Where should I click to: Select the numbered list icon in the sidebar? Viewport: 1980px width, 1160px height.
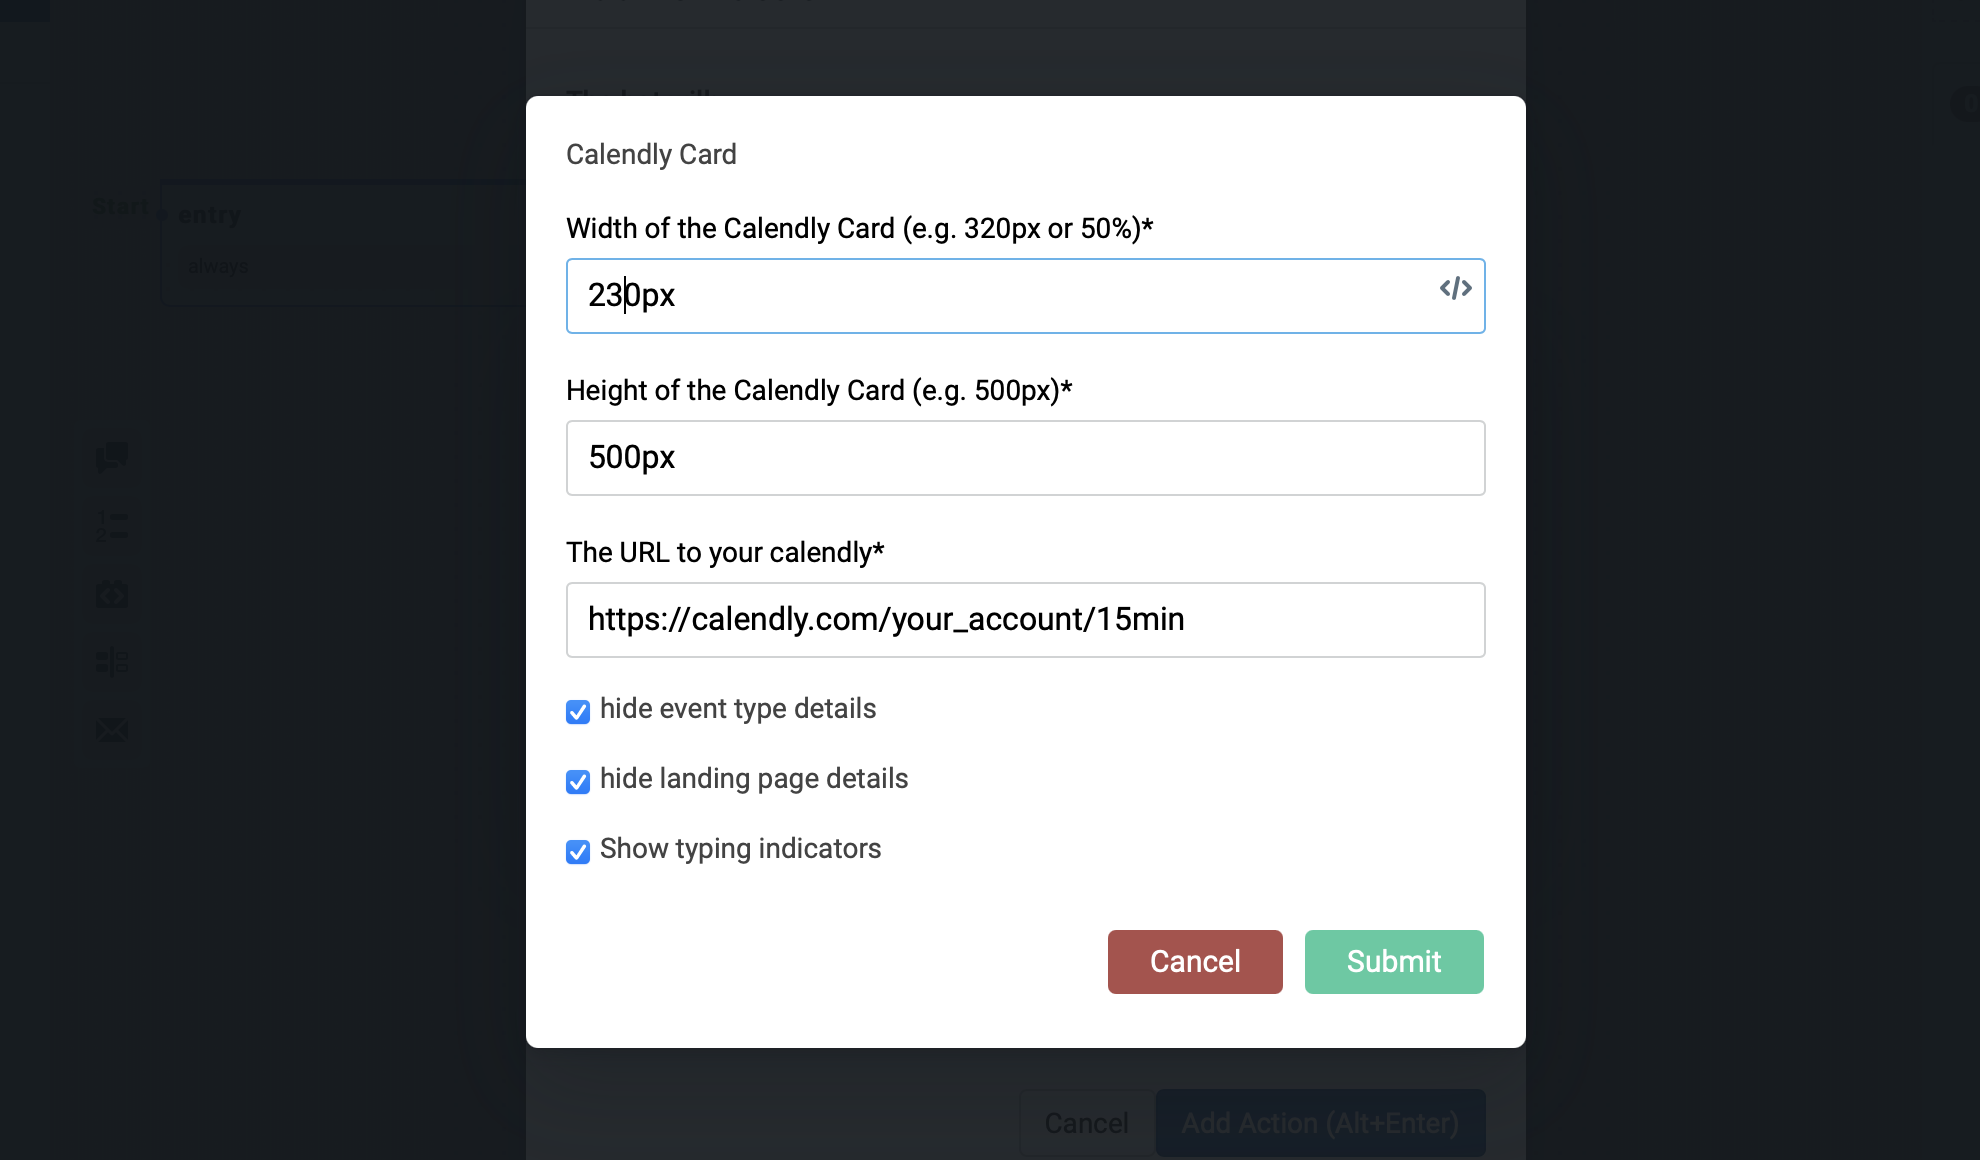pyautogui.click(x=111, y=525)
